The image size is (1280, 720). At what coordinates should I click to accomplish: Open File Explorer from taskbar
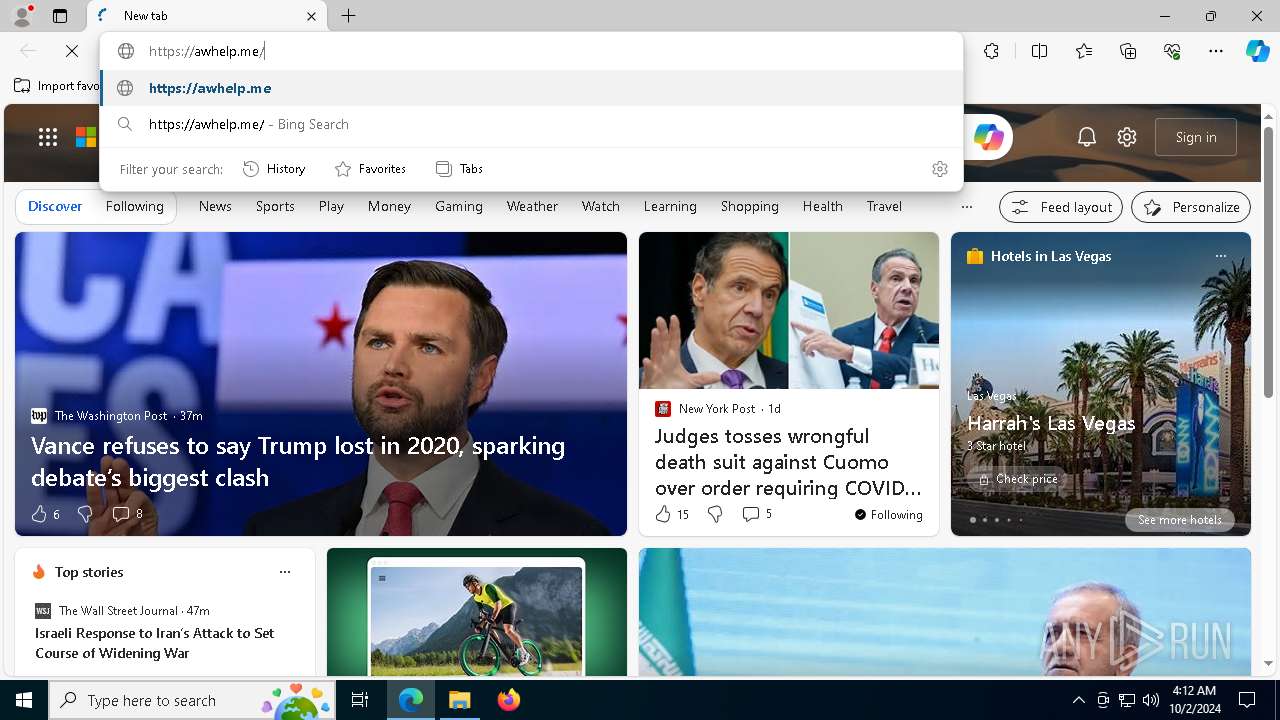point(459,700)
